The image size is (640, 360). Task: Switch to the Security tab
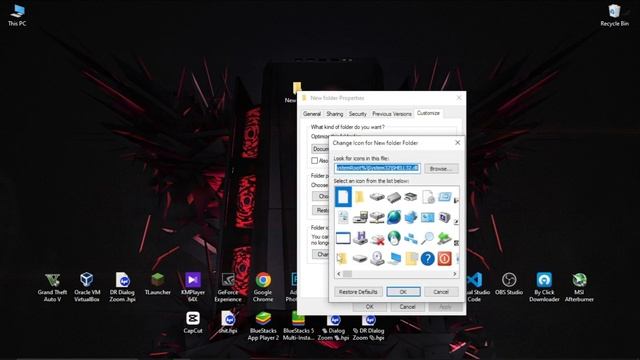tap(358, 114)
